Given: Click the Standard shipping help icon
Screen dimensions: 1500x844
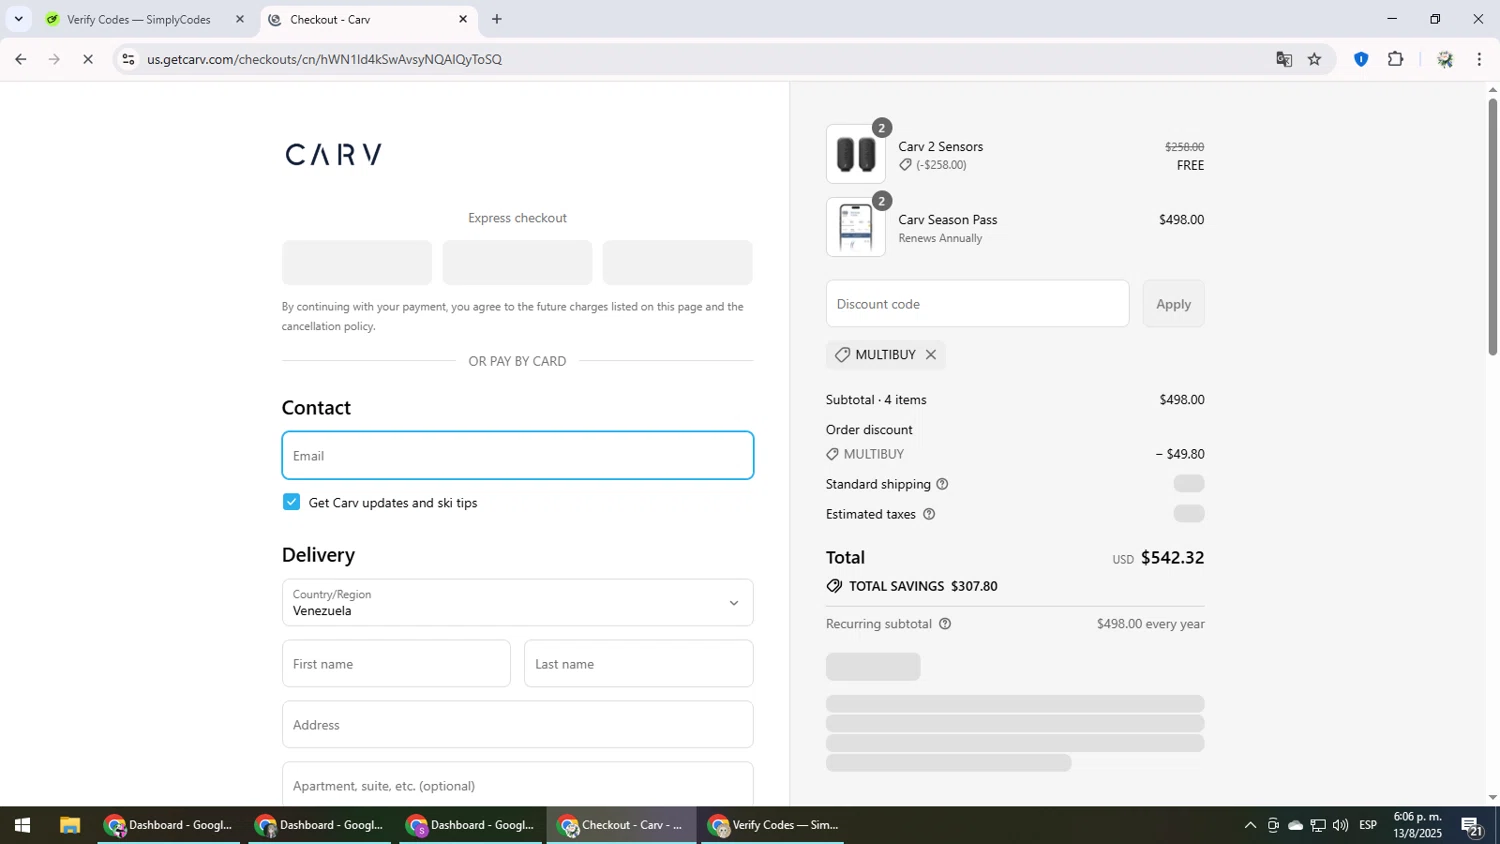Looking at the screenshot, I should coord(942,484).
